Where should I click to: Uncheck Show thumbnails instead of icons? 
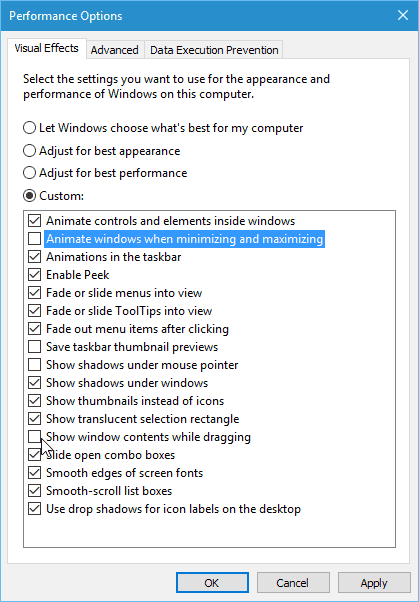(x=35, y=401)
